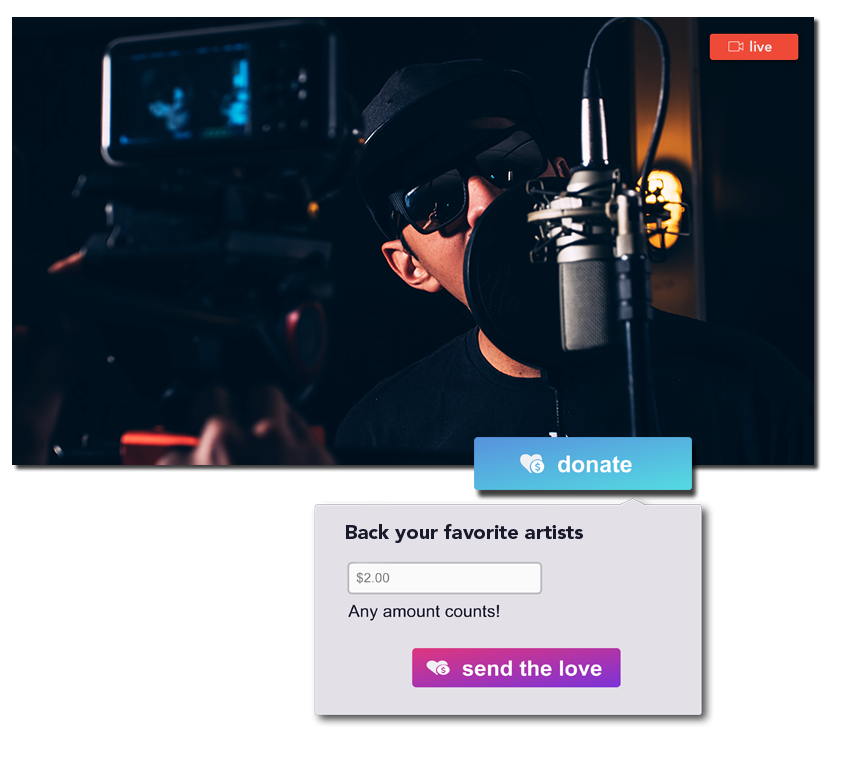850x777 pixels.
Task: Click the send the love button
Action: 516,667
